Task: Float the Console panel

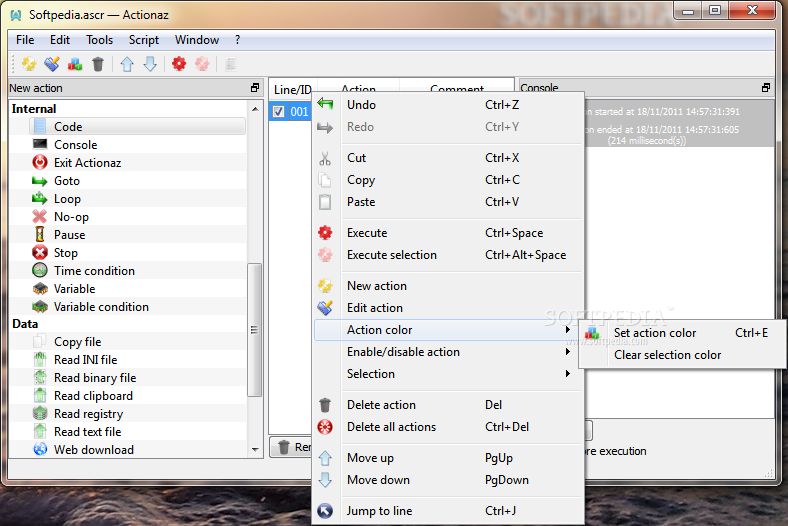Action: point(765,88)
